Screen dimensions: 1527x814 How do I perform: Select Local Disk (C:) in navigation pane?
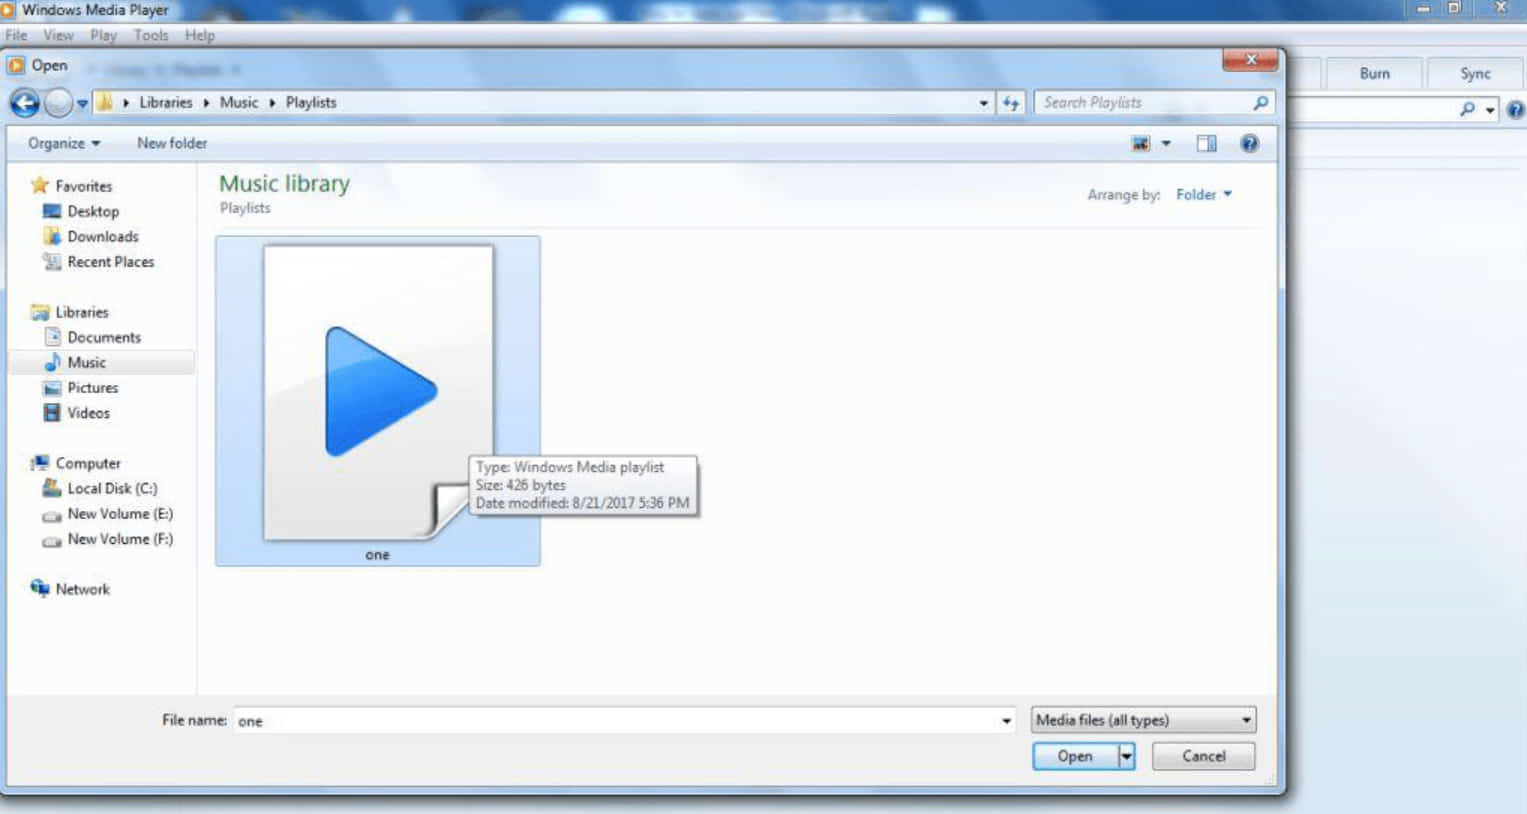click(112, 488)
